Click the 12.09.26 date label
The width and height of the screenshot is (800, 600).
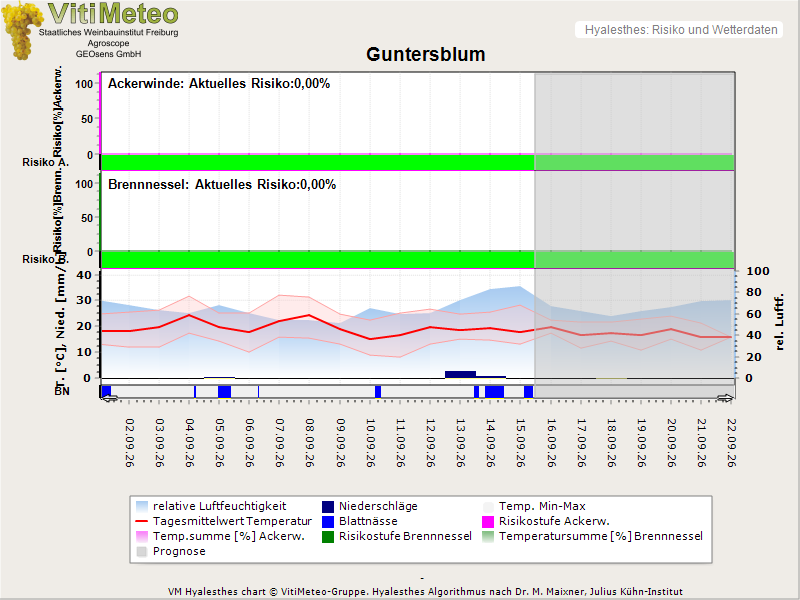[x=431, y=443]
